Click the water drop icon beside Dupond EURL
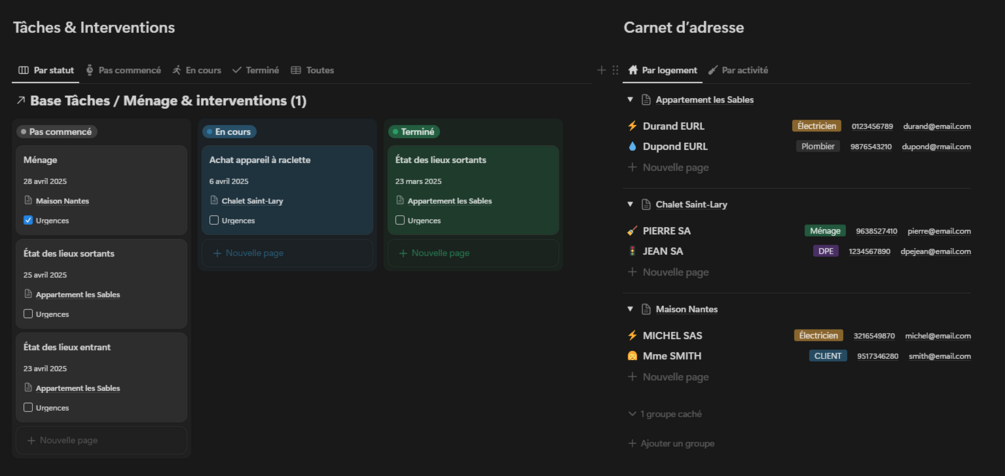 tap(632, 146)
